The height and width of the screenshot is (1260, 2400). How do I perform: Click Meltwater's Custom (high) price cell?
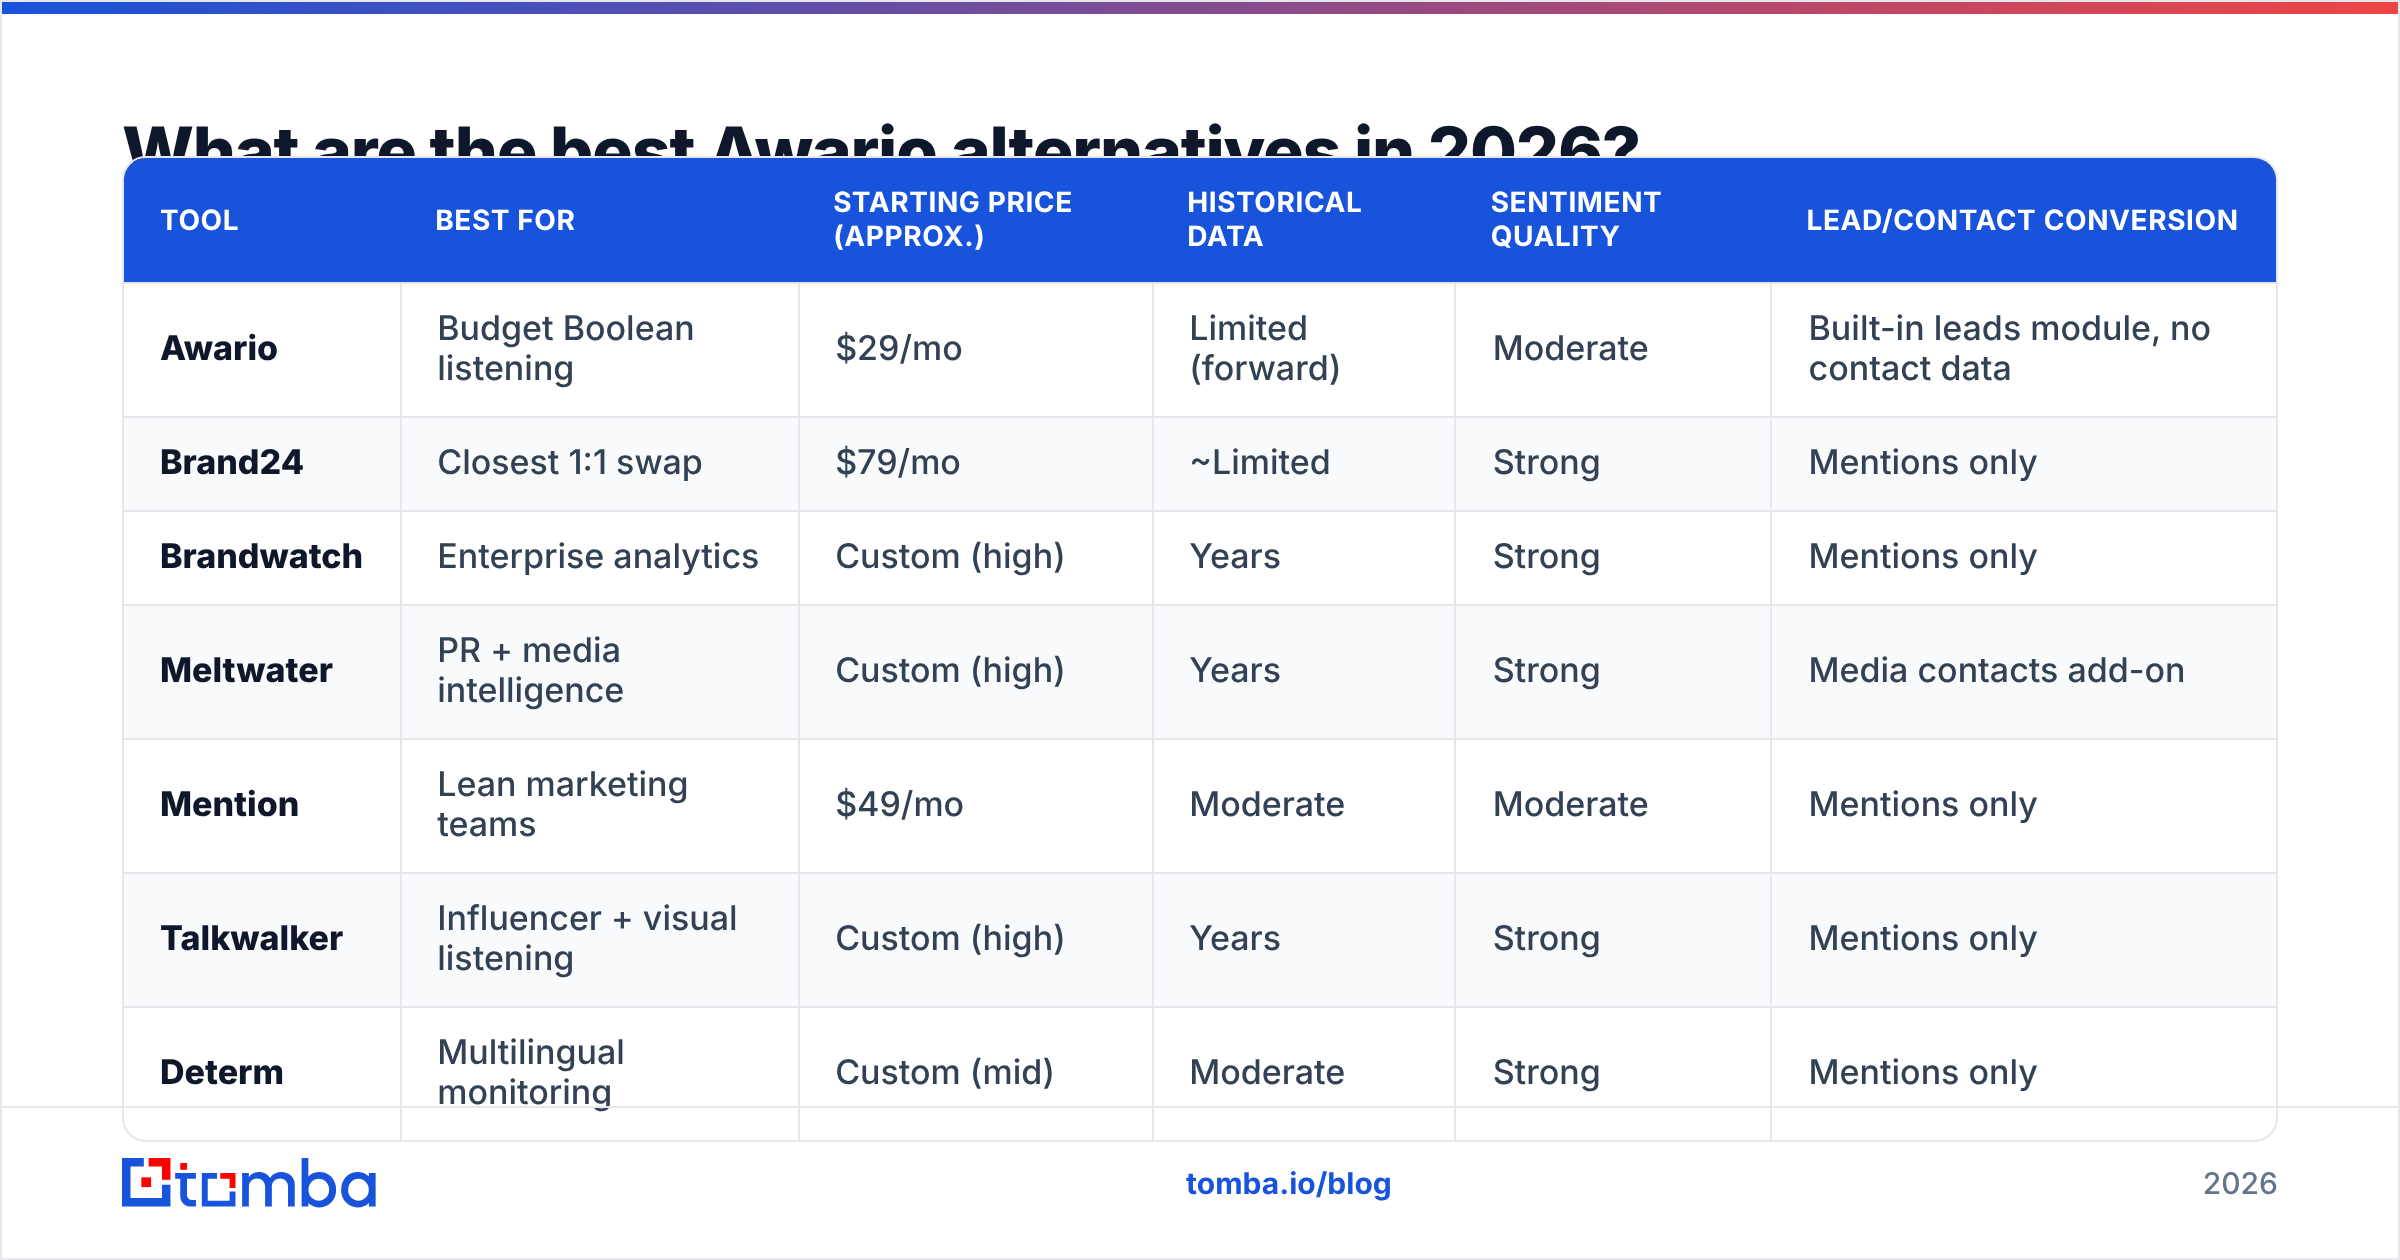pos(976,671)
